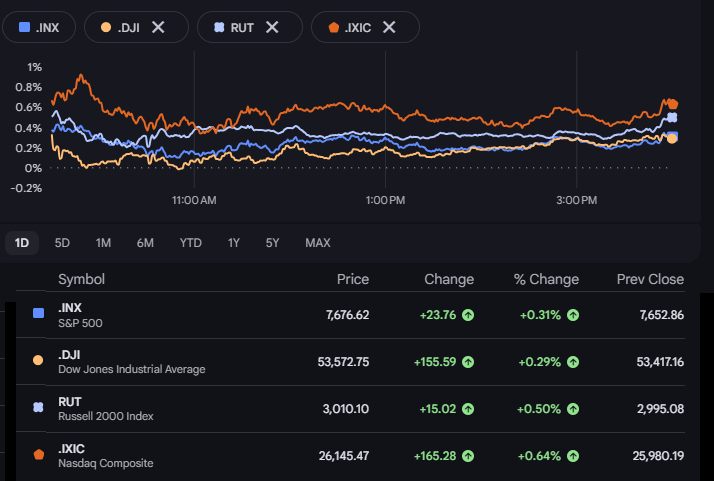Click the orange pentagon icon in .IXIC chip
This screenshot has height=481, width=714.
pos(333,27)
